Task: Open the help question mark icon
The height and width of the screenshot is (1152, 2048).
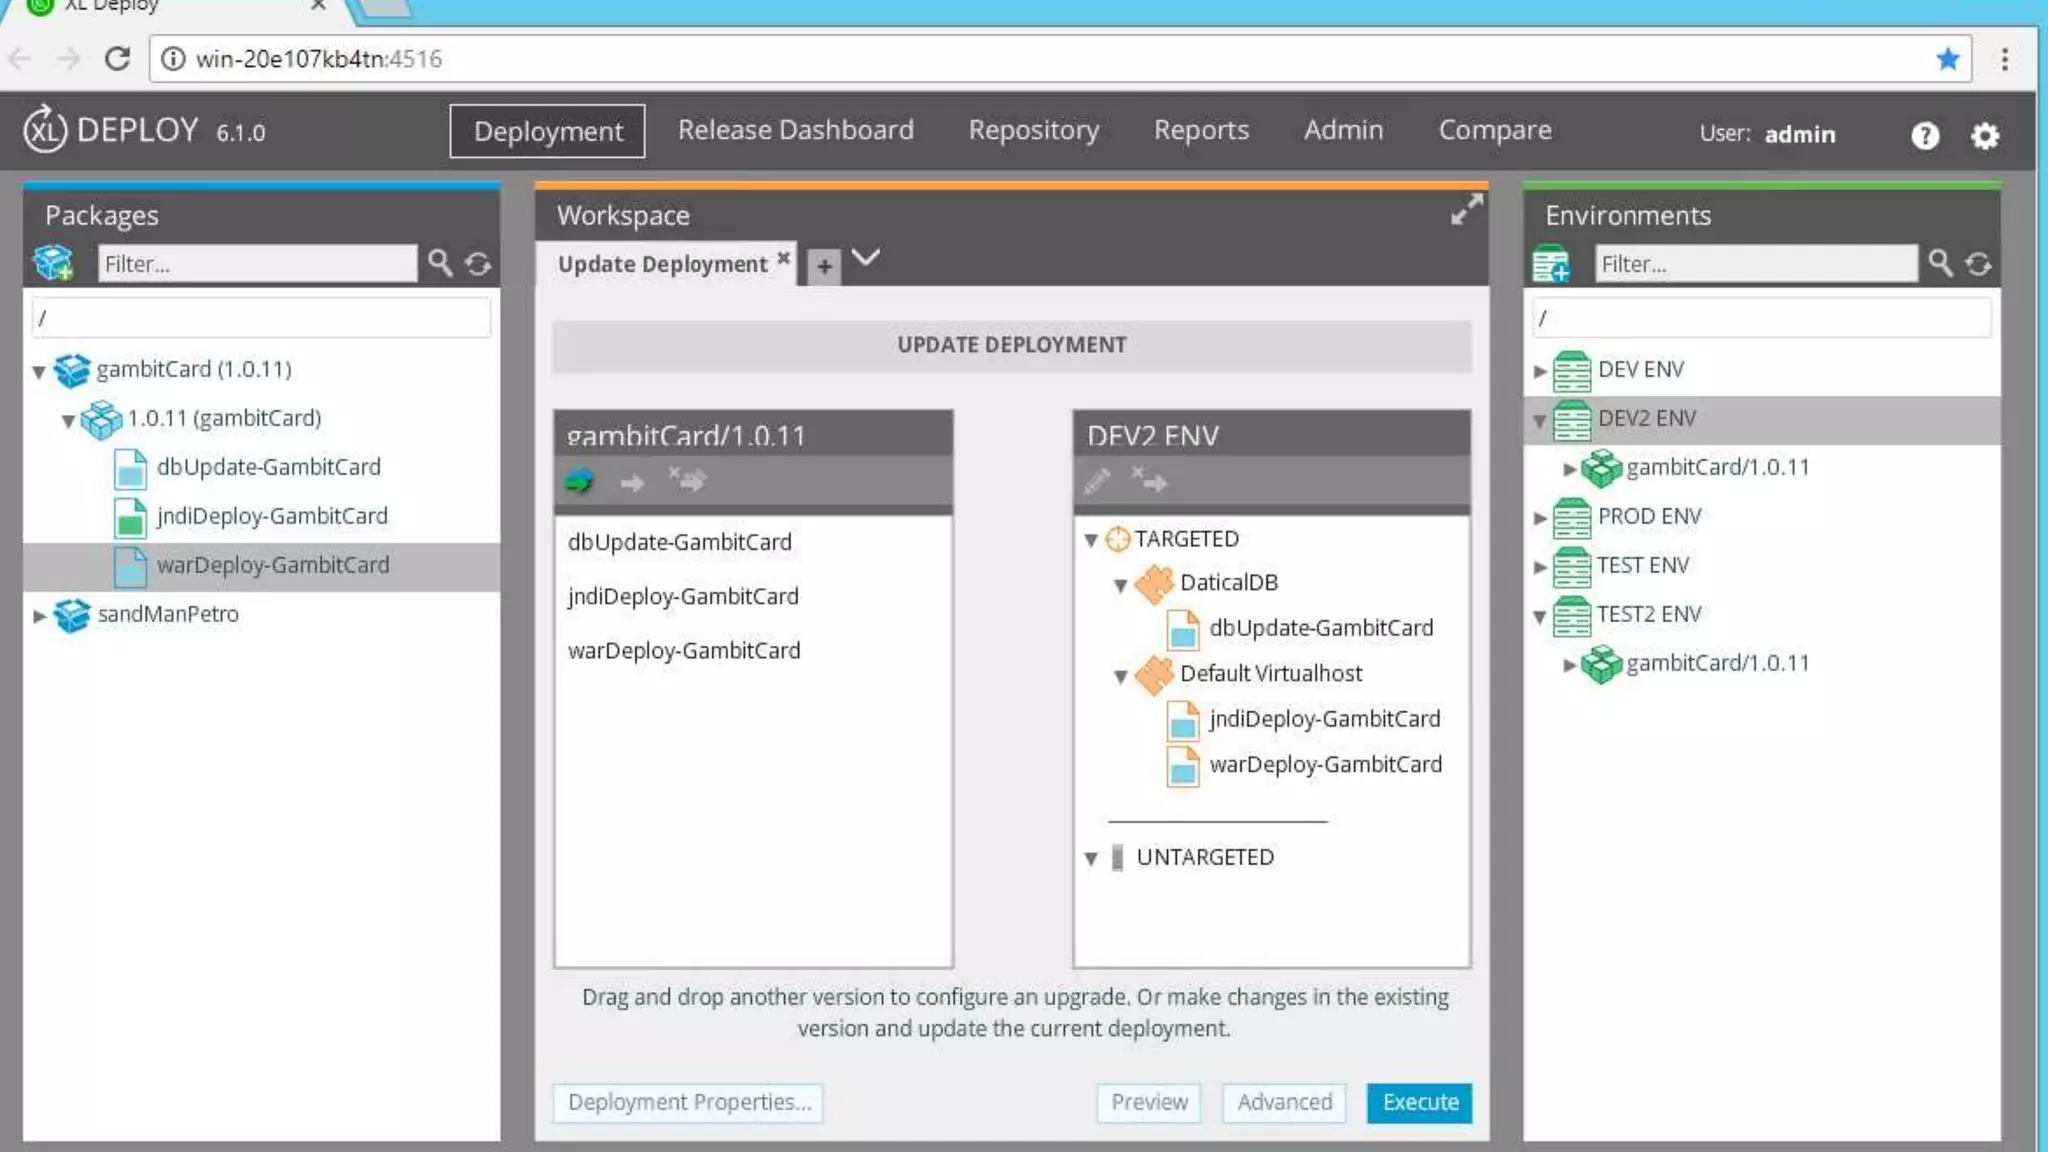Action: point(1925,135)
